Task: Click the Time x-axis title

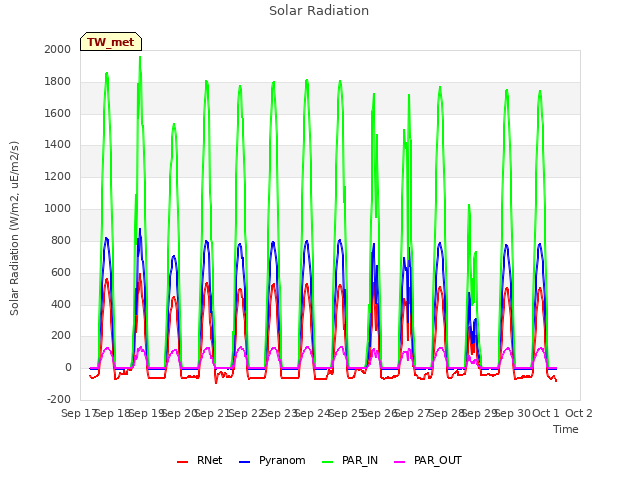Action: point(566,429)
